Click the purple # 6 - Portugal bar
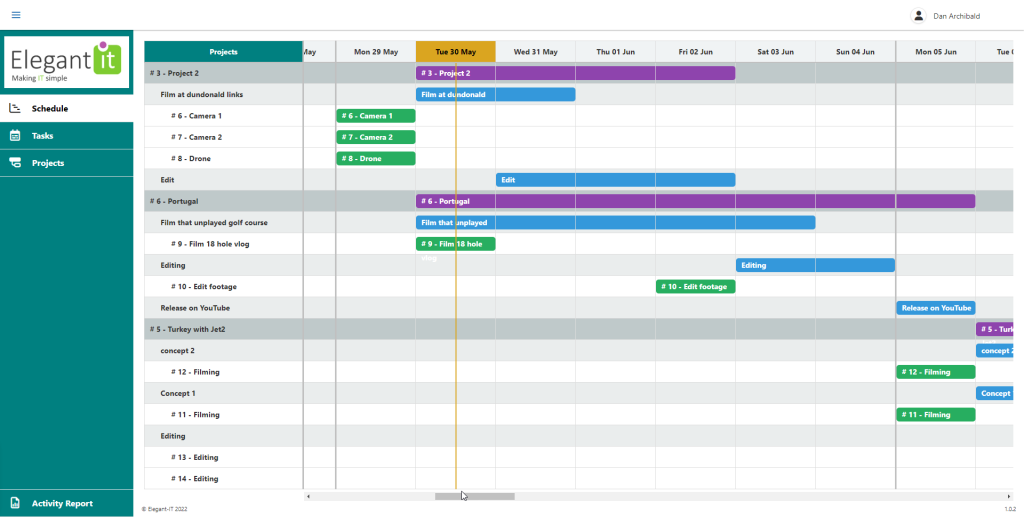The image size is (1024, 517). point(696,201)
